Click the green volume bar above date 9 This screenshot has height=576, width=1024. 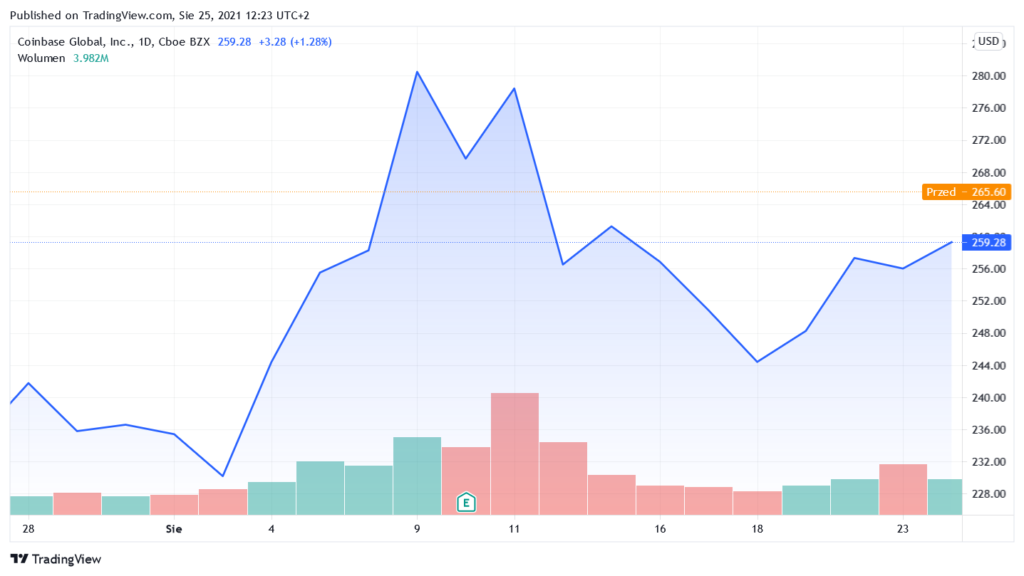417,476
